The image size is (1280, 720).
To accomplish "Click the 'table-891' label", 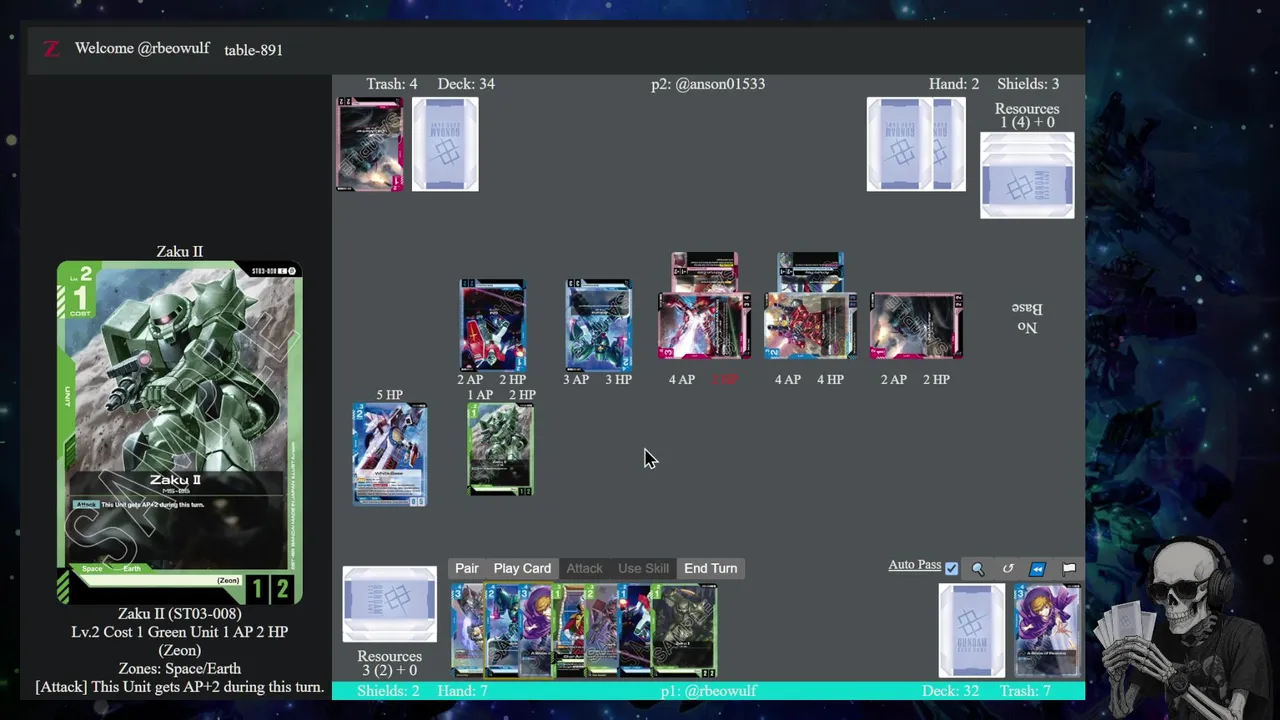I will [x=253, y=49].
